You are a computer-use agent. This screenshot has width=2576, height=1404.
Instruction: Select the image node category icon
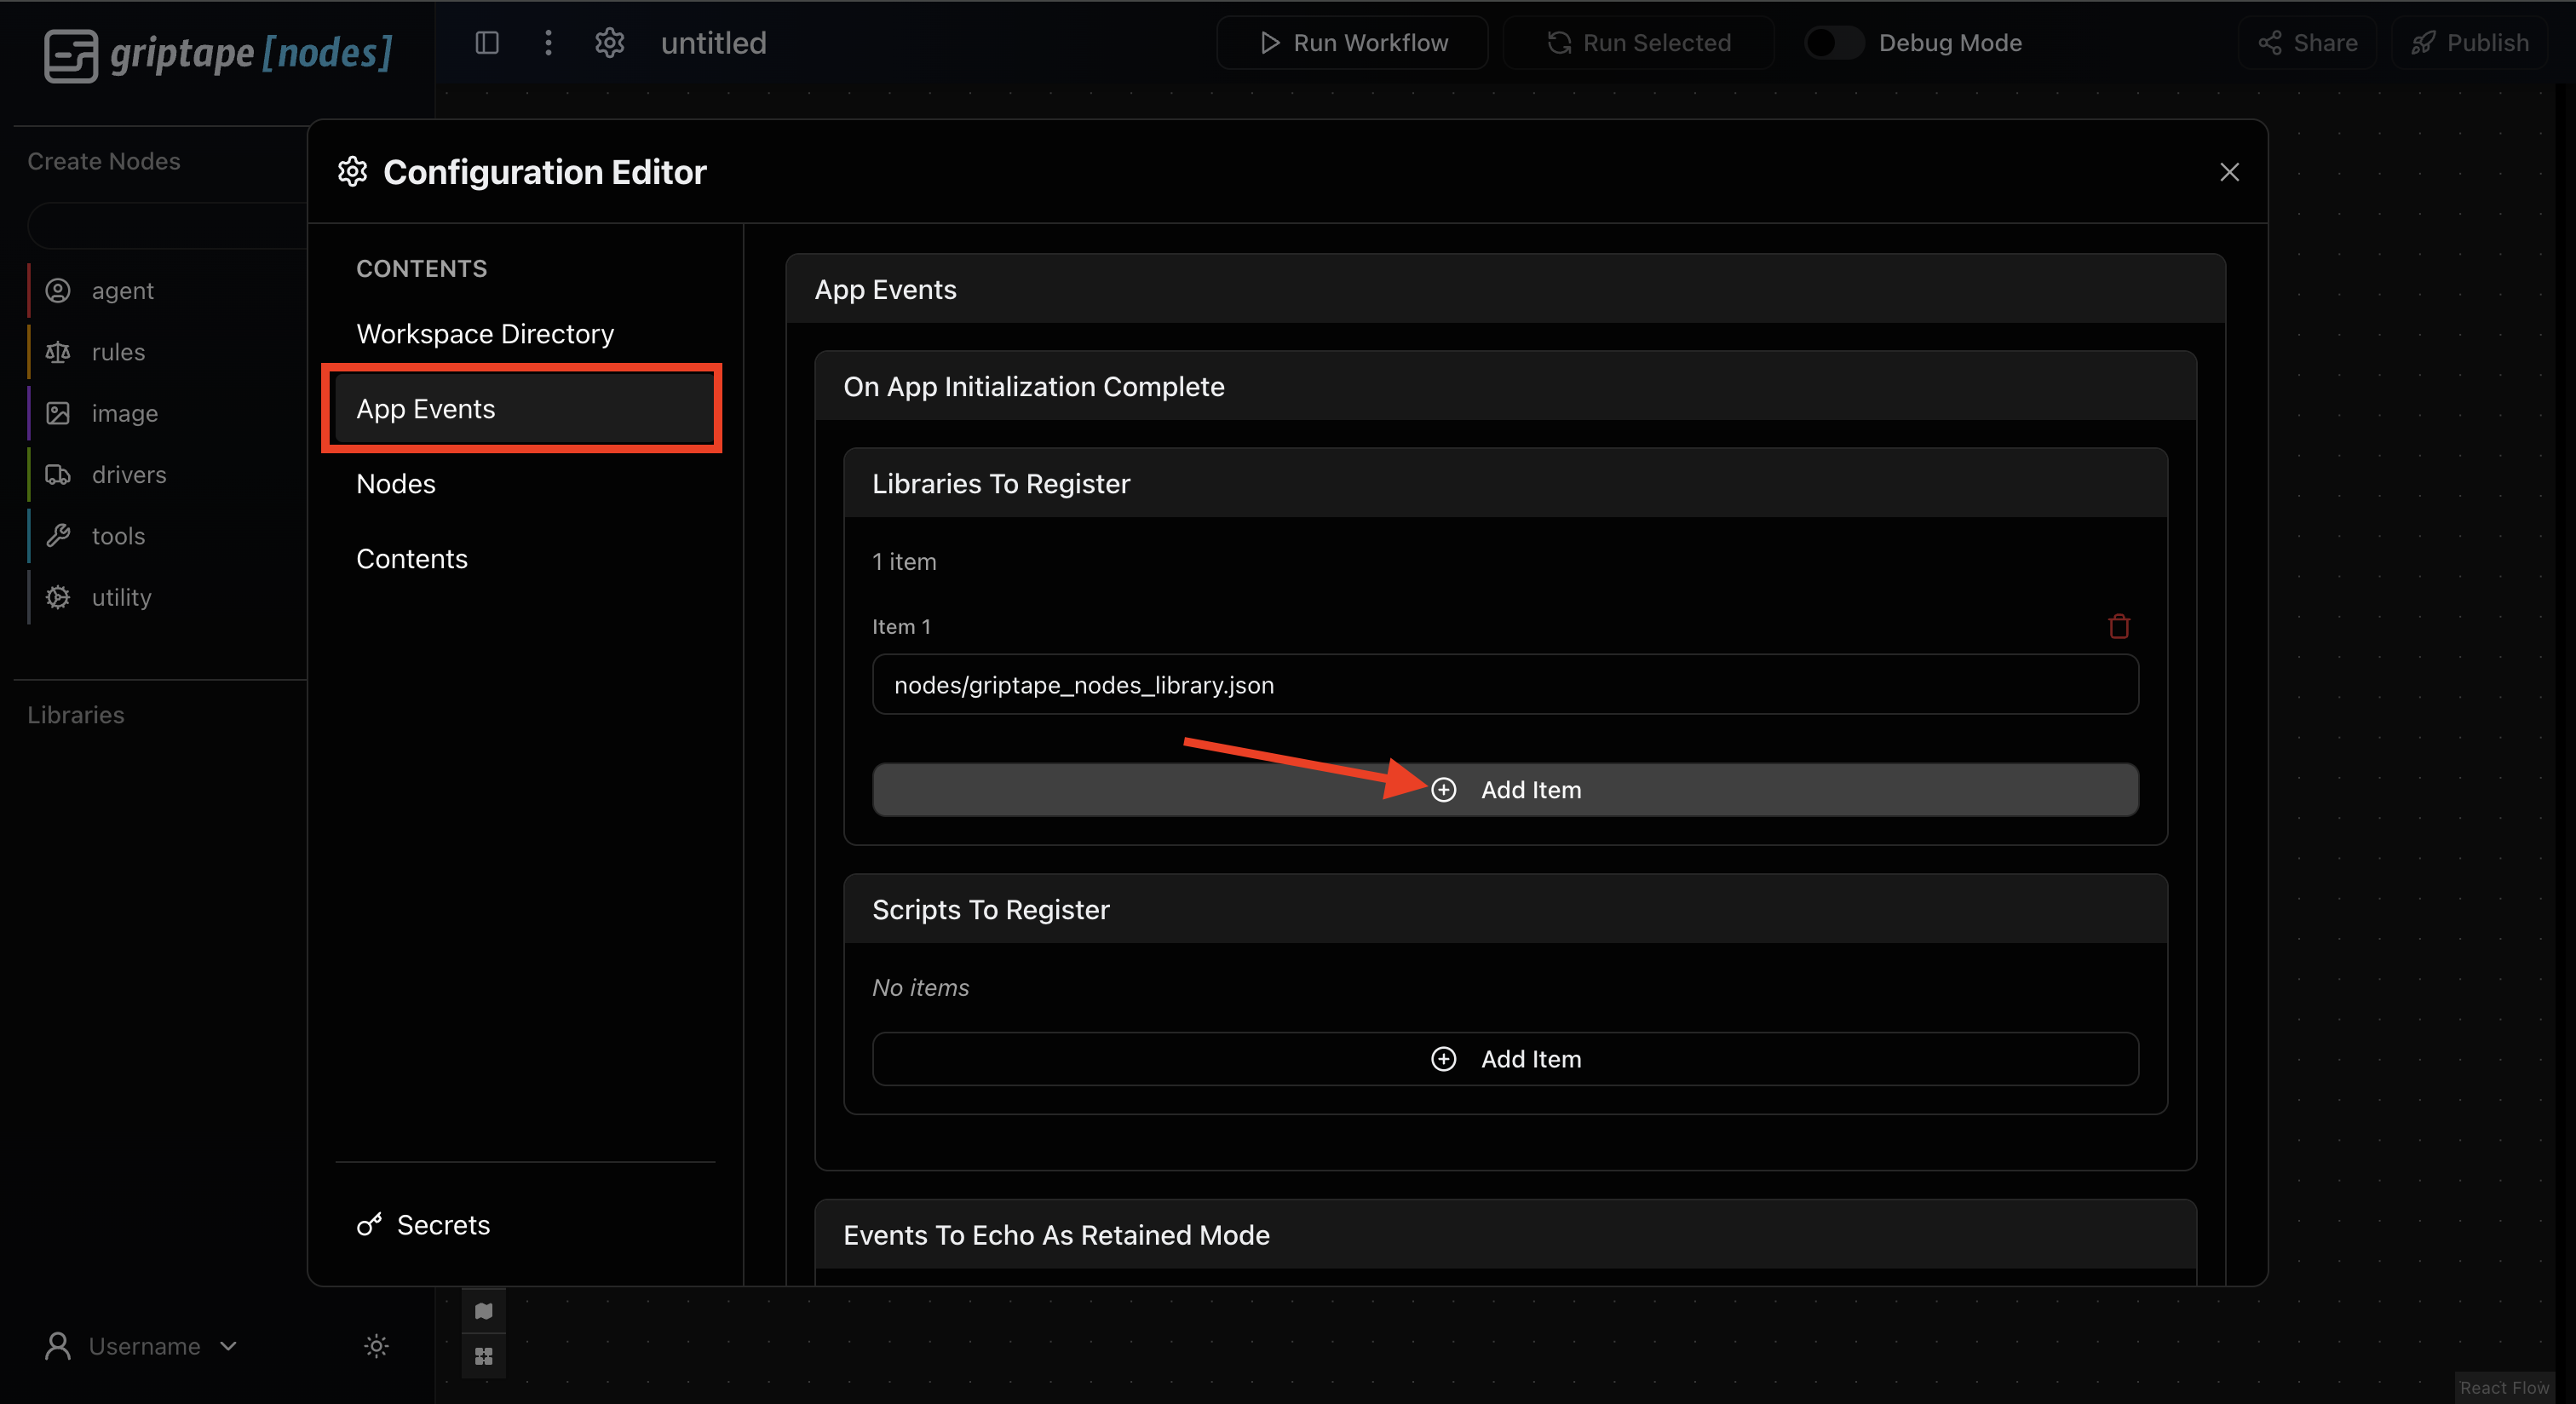point(57,413)
